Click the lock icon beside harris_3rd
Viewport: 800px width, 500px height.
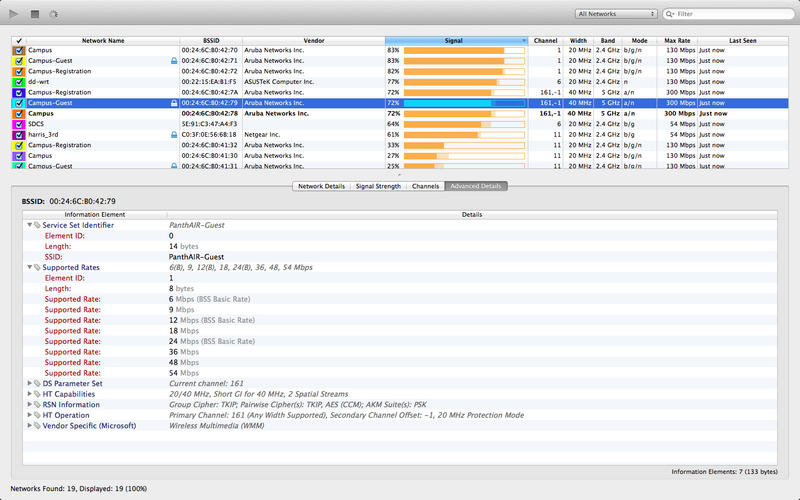174,135
